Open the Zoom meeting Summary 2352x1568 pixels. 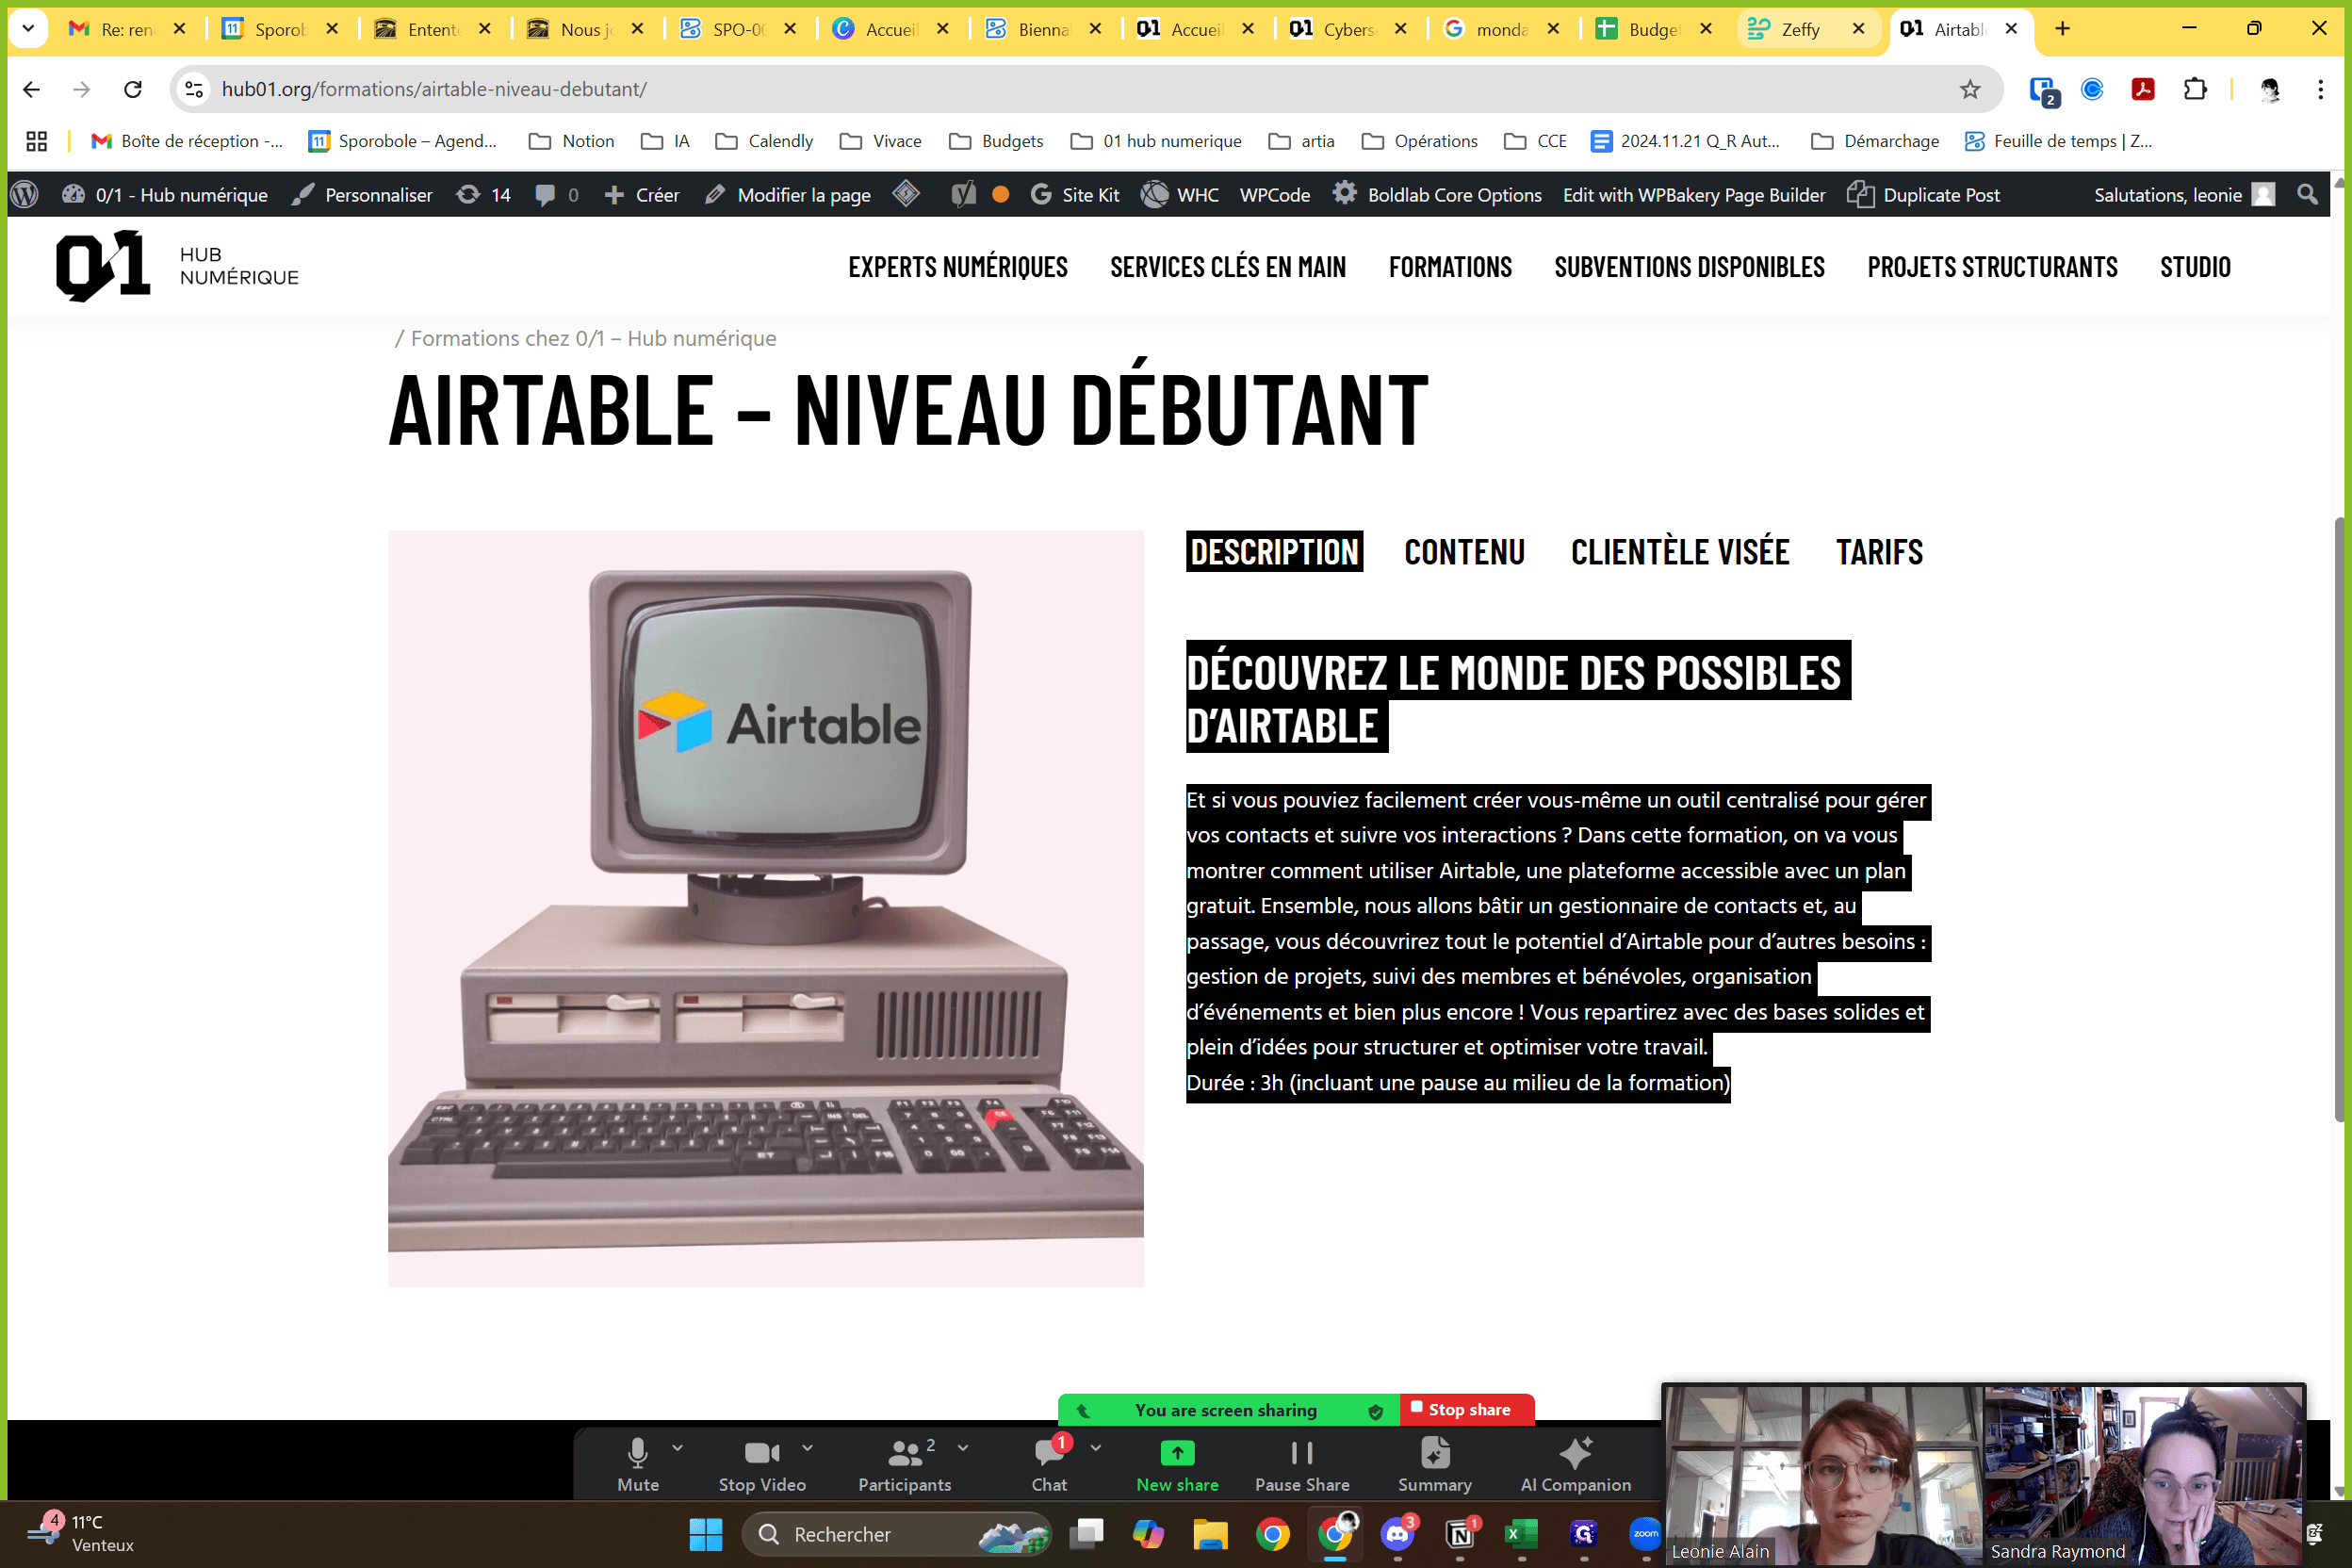click(x=1434, y=1464)
